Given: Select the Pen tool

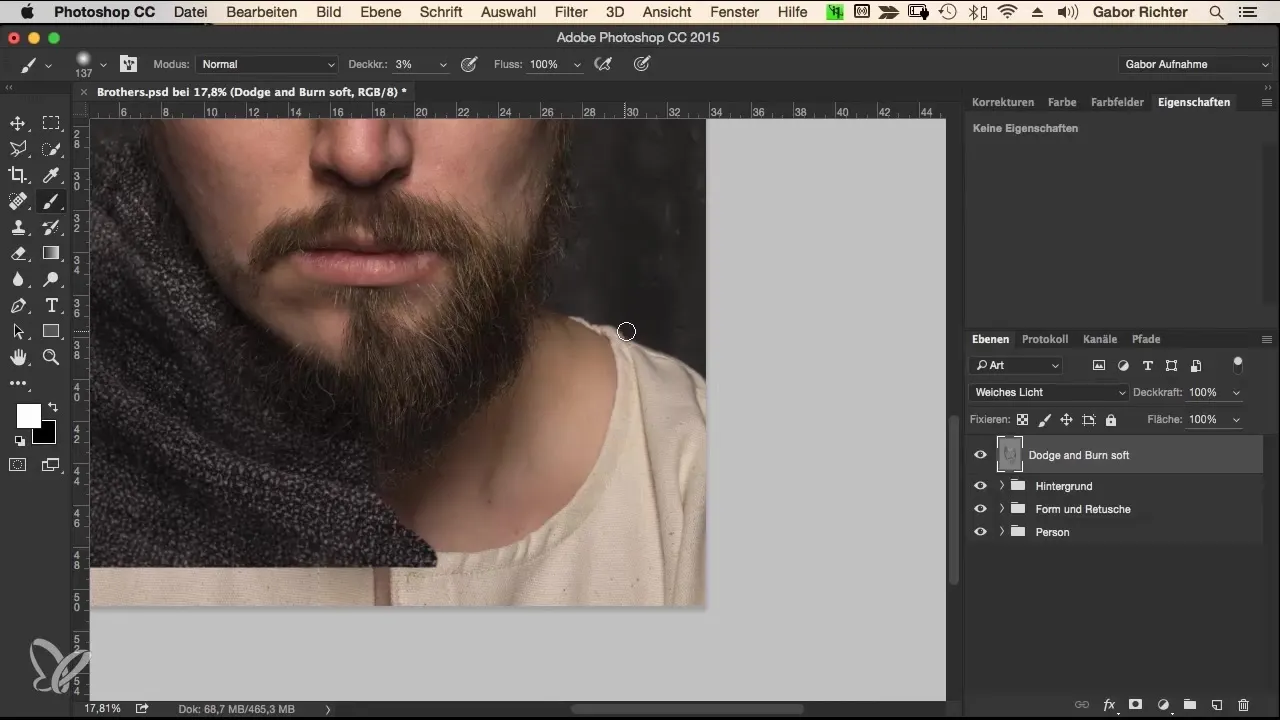Looking at the screenshot, I should (x=18, y=305).
